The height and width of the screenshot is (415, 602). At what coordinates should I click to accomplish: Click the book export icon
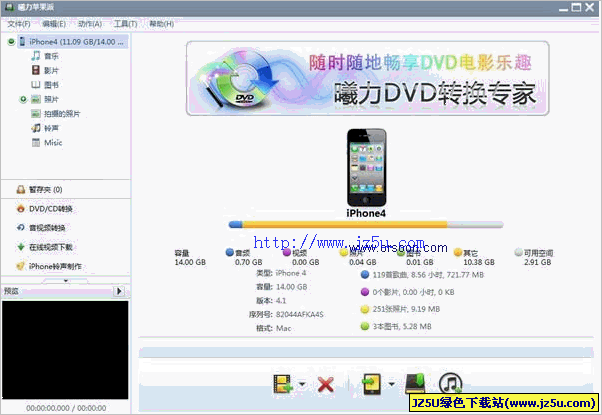point(415,383)
